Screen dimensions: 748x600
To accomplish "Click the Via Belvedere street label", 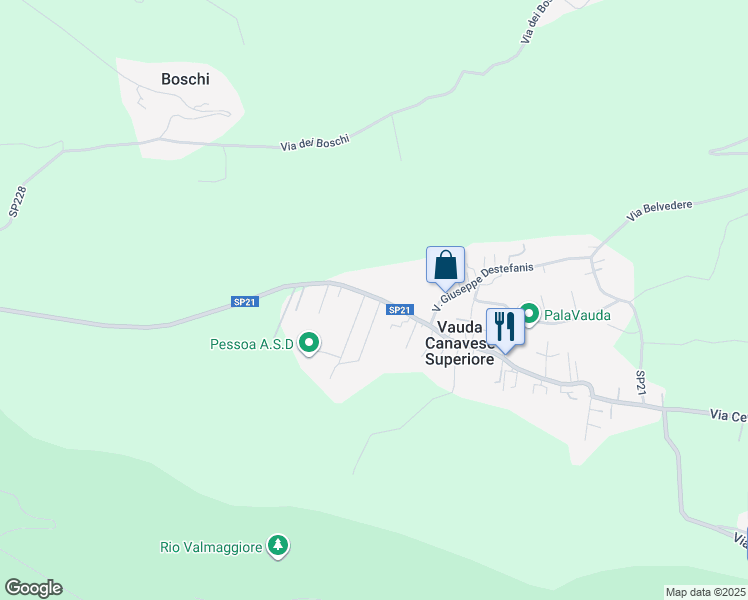I will (659, 211).
